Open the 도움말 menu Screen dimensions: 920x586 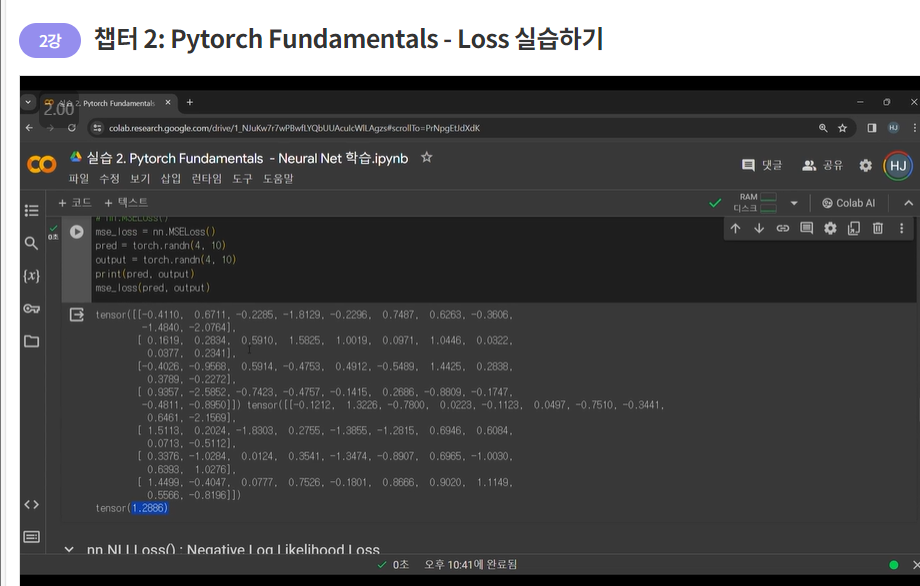click(x=278, y=179)
